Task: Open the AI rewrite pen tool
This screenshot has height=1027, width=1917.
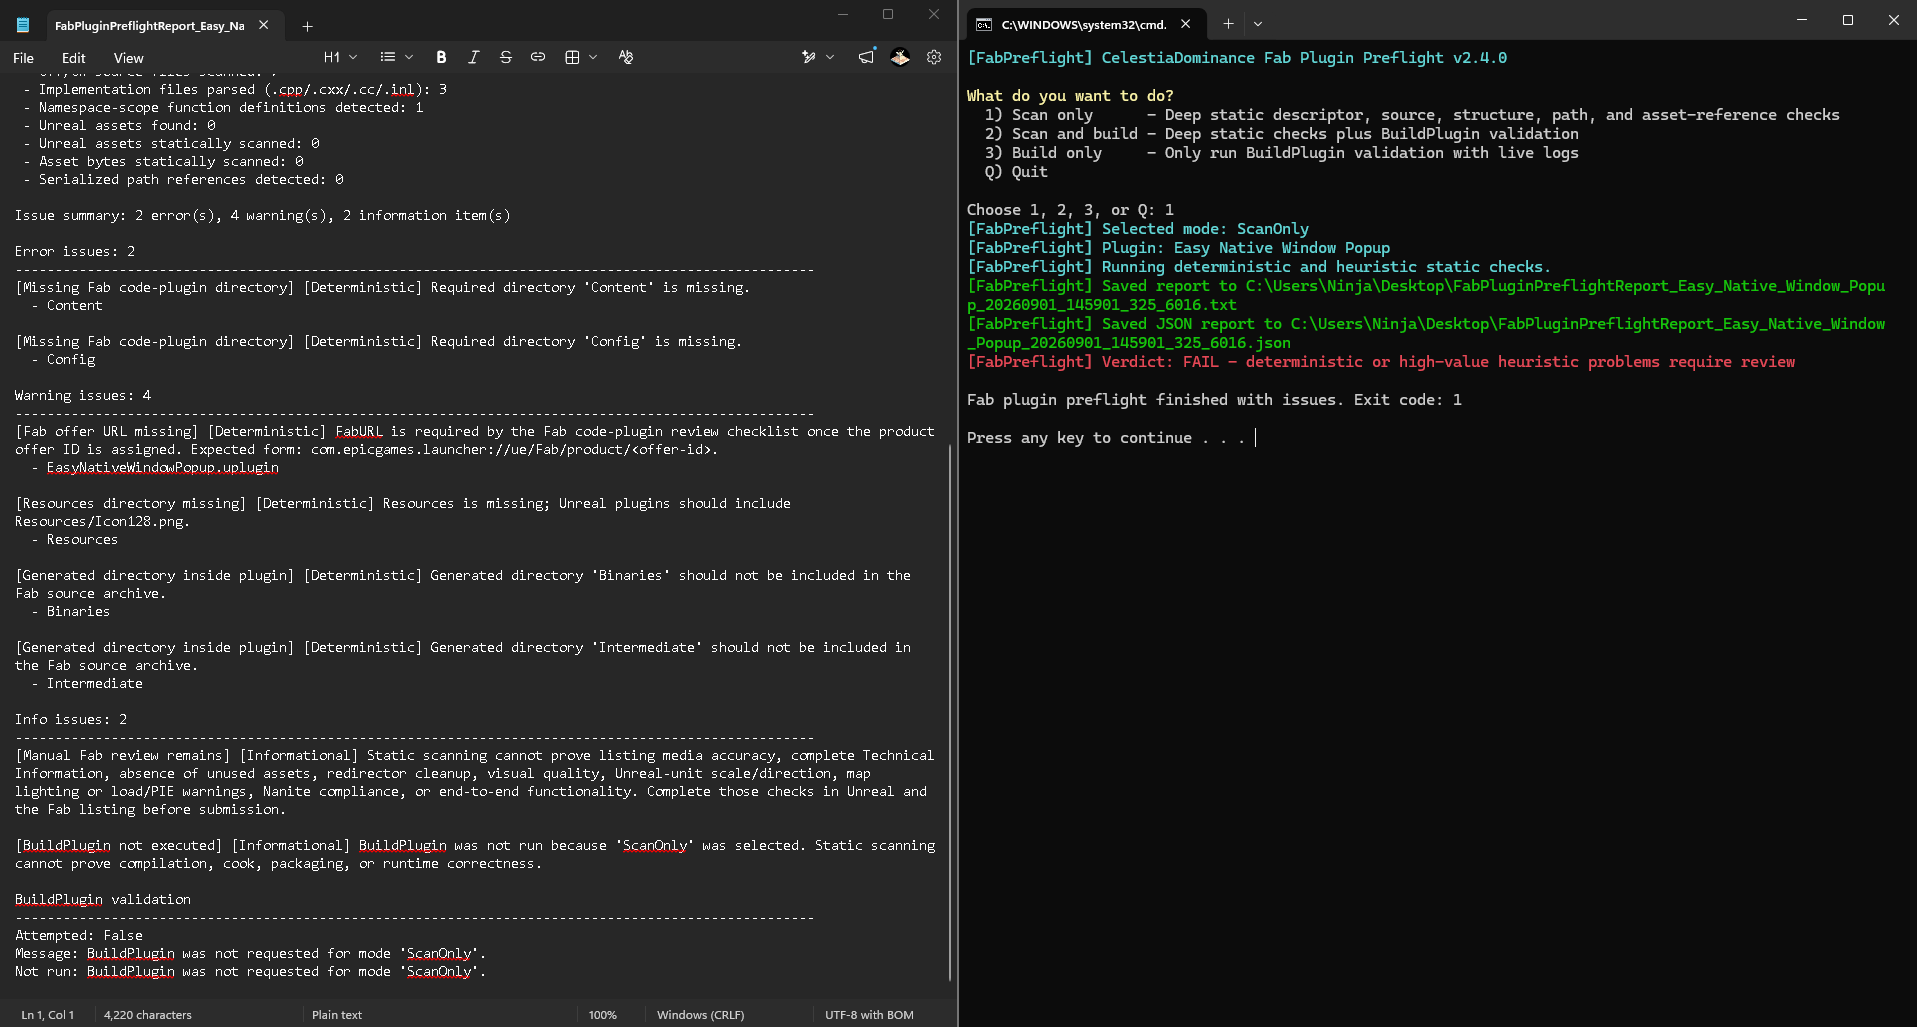Action: 809,57
